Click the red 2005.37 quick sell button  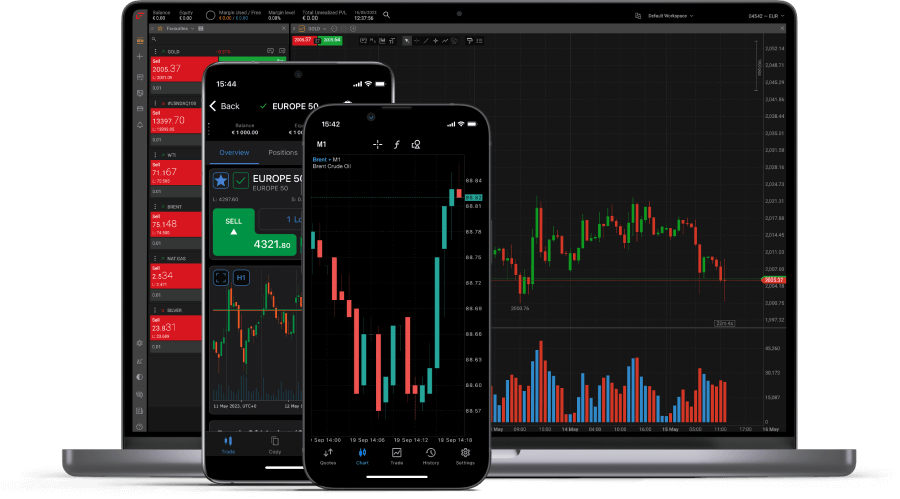coord(302,40)
